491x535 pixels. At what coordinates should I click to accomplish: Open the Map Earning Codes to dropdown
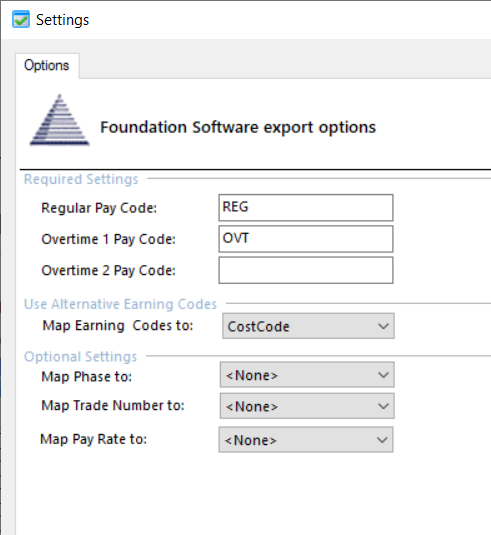308,326
